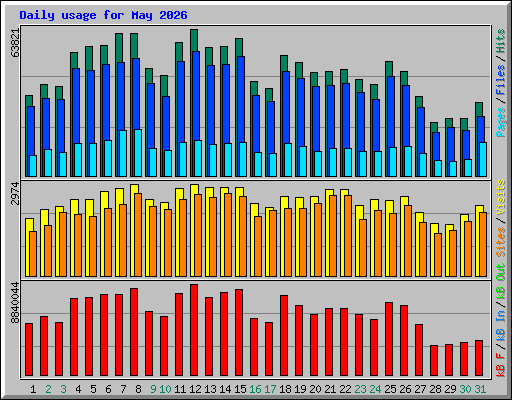Select day 18 on the x-axis

click(285, 389)
